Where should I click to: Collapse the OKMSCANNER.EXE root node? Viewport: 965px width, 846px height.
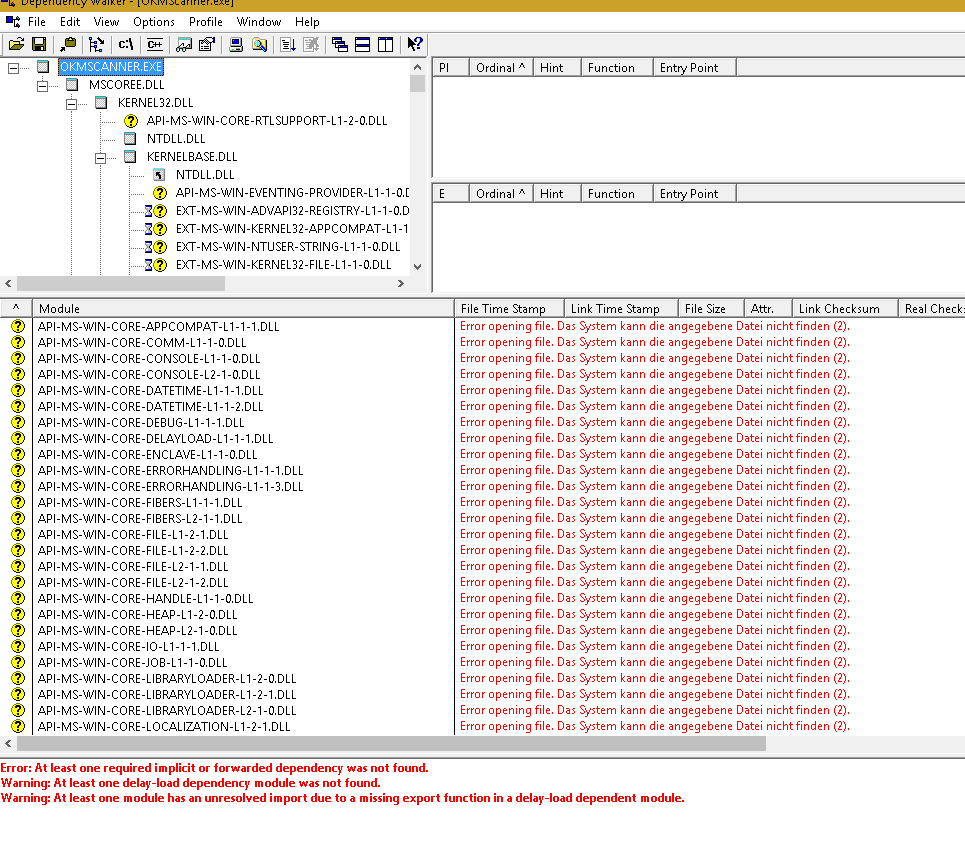13,67
